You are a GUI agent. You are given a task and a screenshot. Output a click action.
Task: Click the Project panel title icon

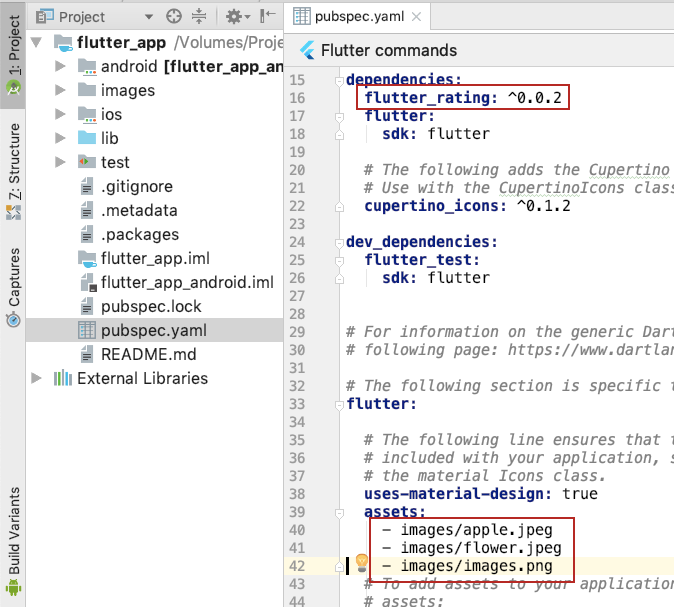pos(45,17)
